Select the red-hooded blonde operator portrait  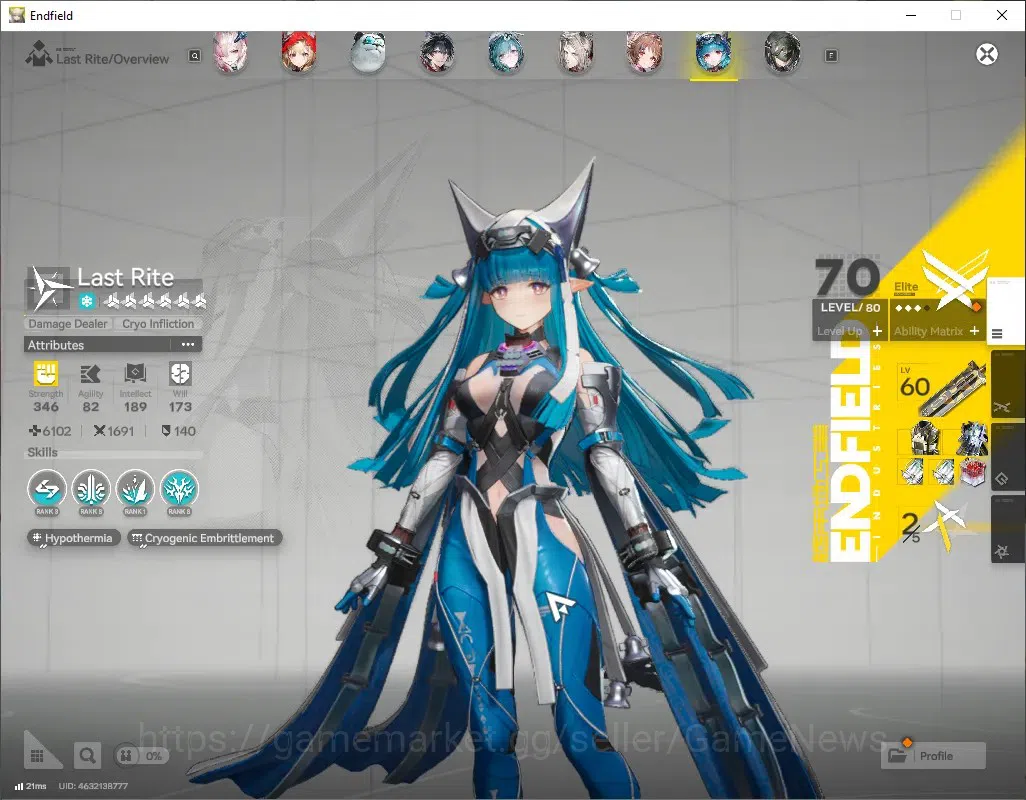[x=299, y=53]
